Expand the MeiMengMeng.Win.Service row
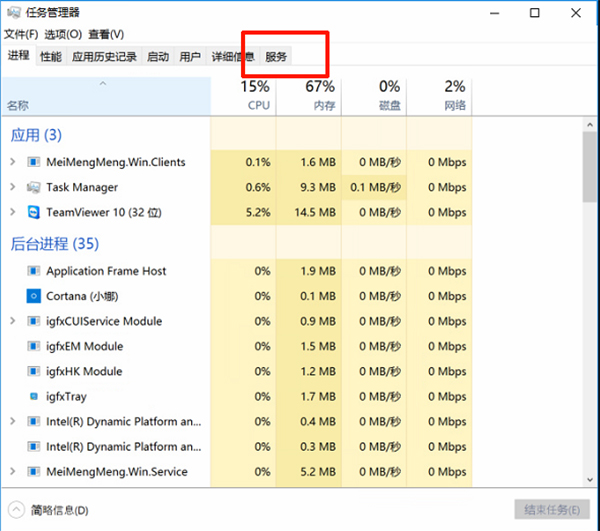Screen dimensions: 600x531 13,471
